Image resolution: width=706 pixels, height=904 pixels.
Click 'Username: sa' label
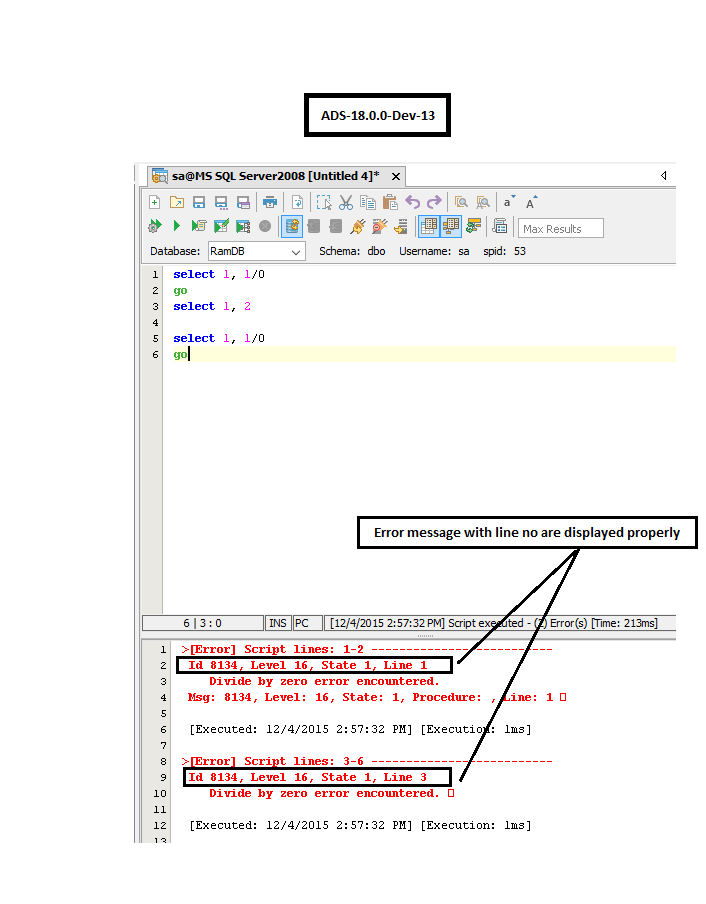434,251
